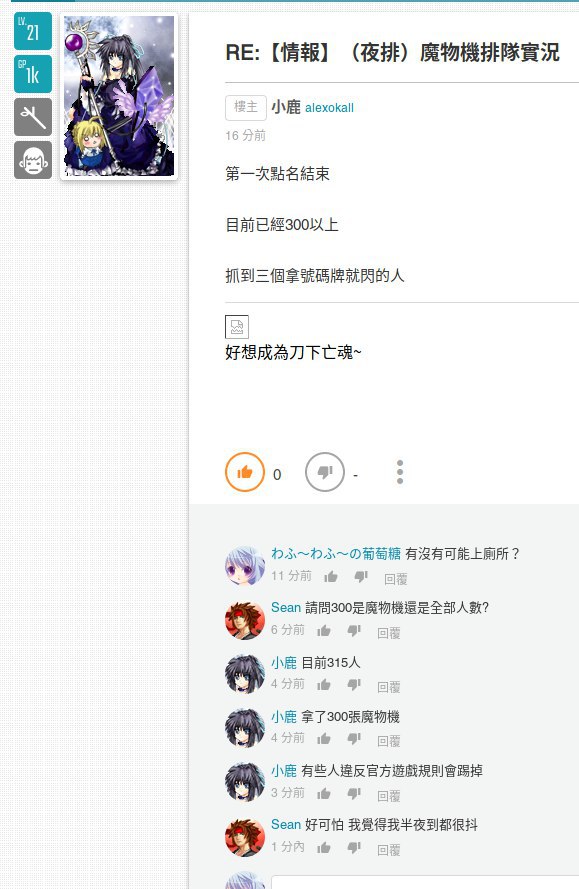Click the grey thumbs-down button on the post

pos(325,472)
